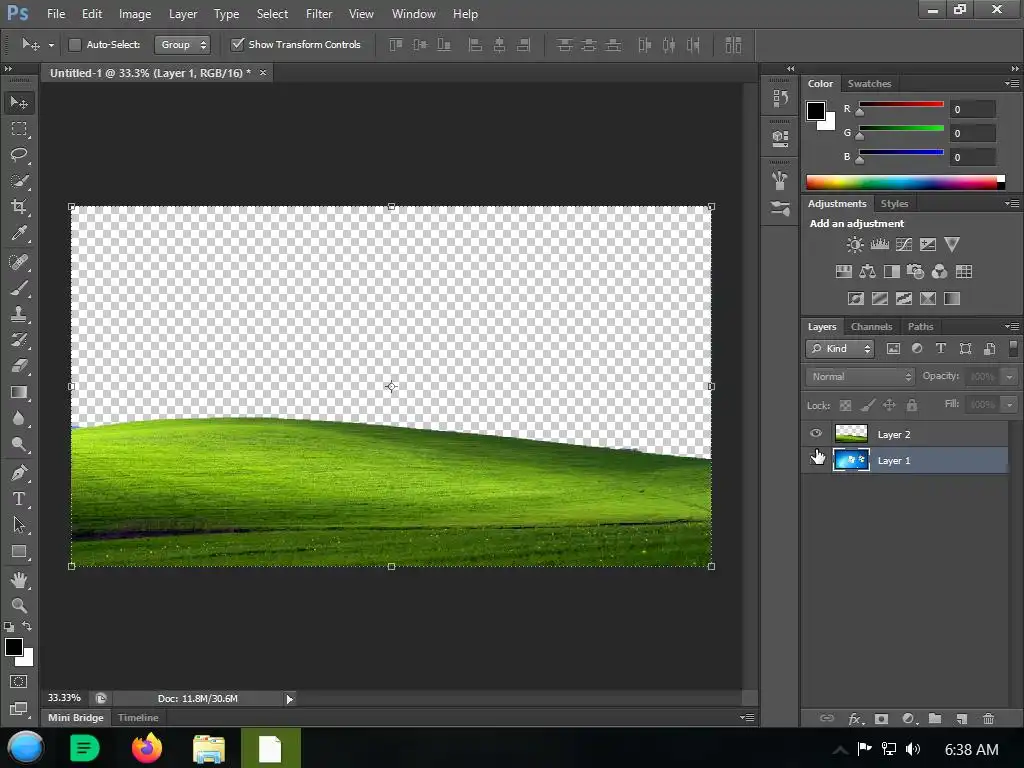
Task: Open the Opacity slider dropdown
Action: point(1010,377)
